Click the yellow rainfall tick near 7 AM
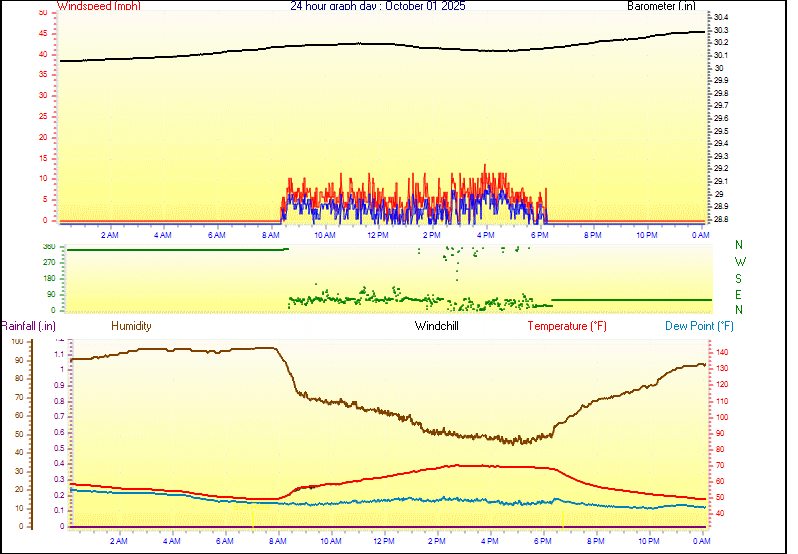The width and height of the screenshot is (798, 554). [x=253, y=517]
